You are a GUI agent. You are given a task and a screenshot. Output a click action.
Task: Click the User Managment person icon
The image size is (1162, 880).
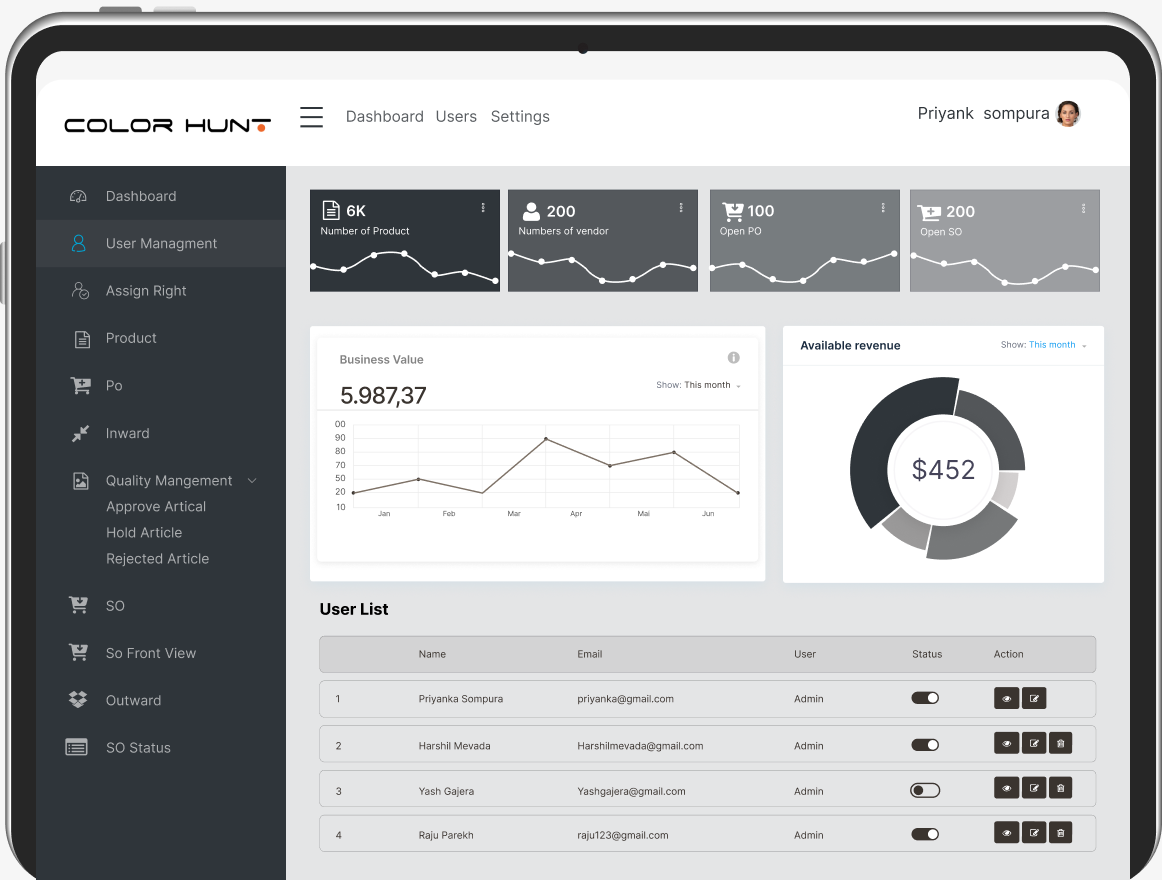79,243
